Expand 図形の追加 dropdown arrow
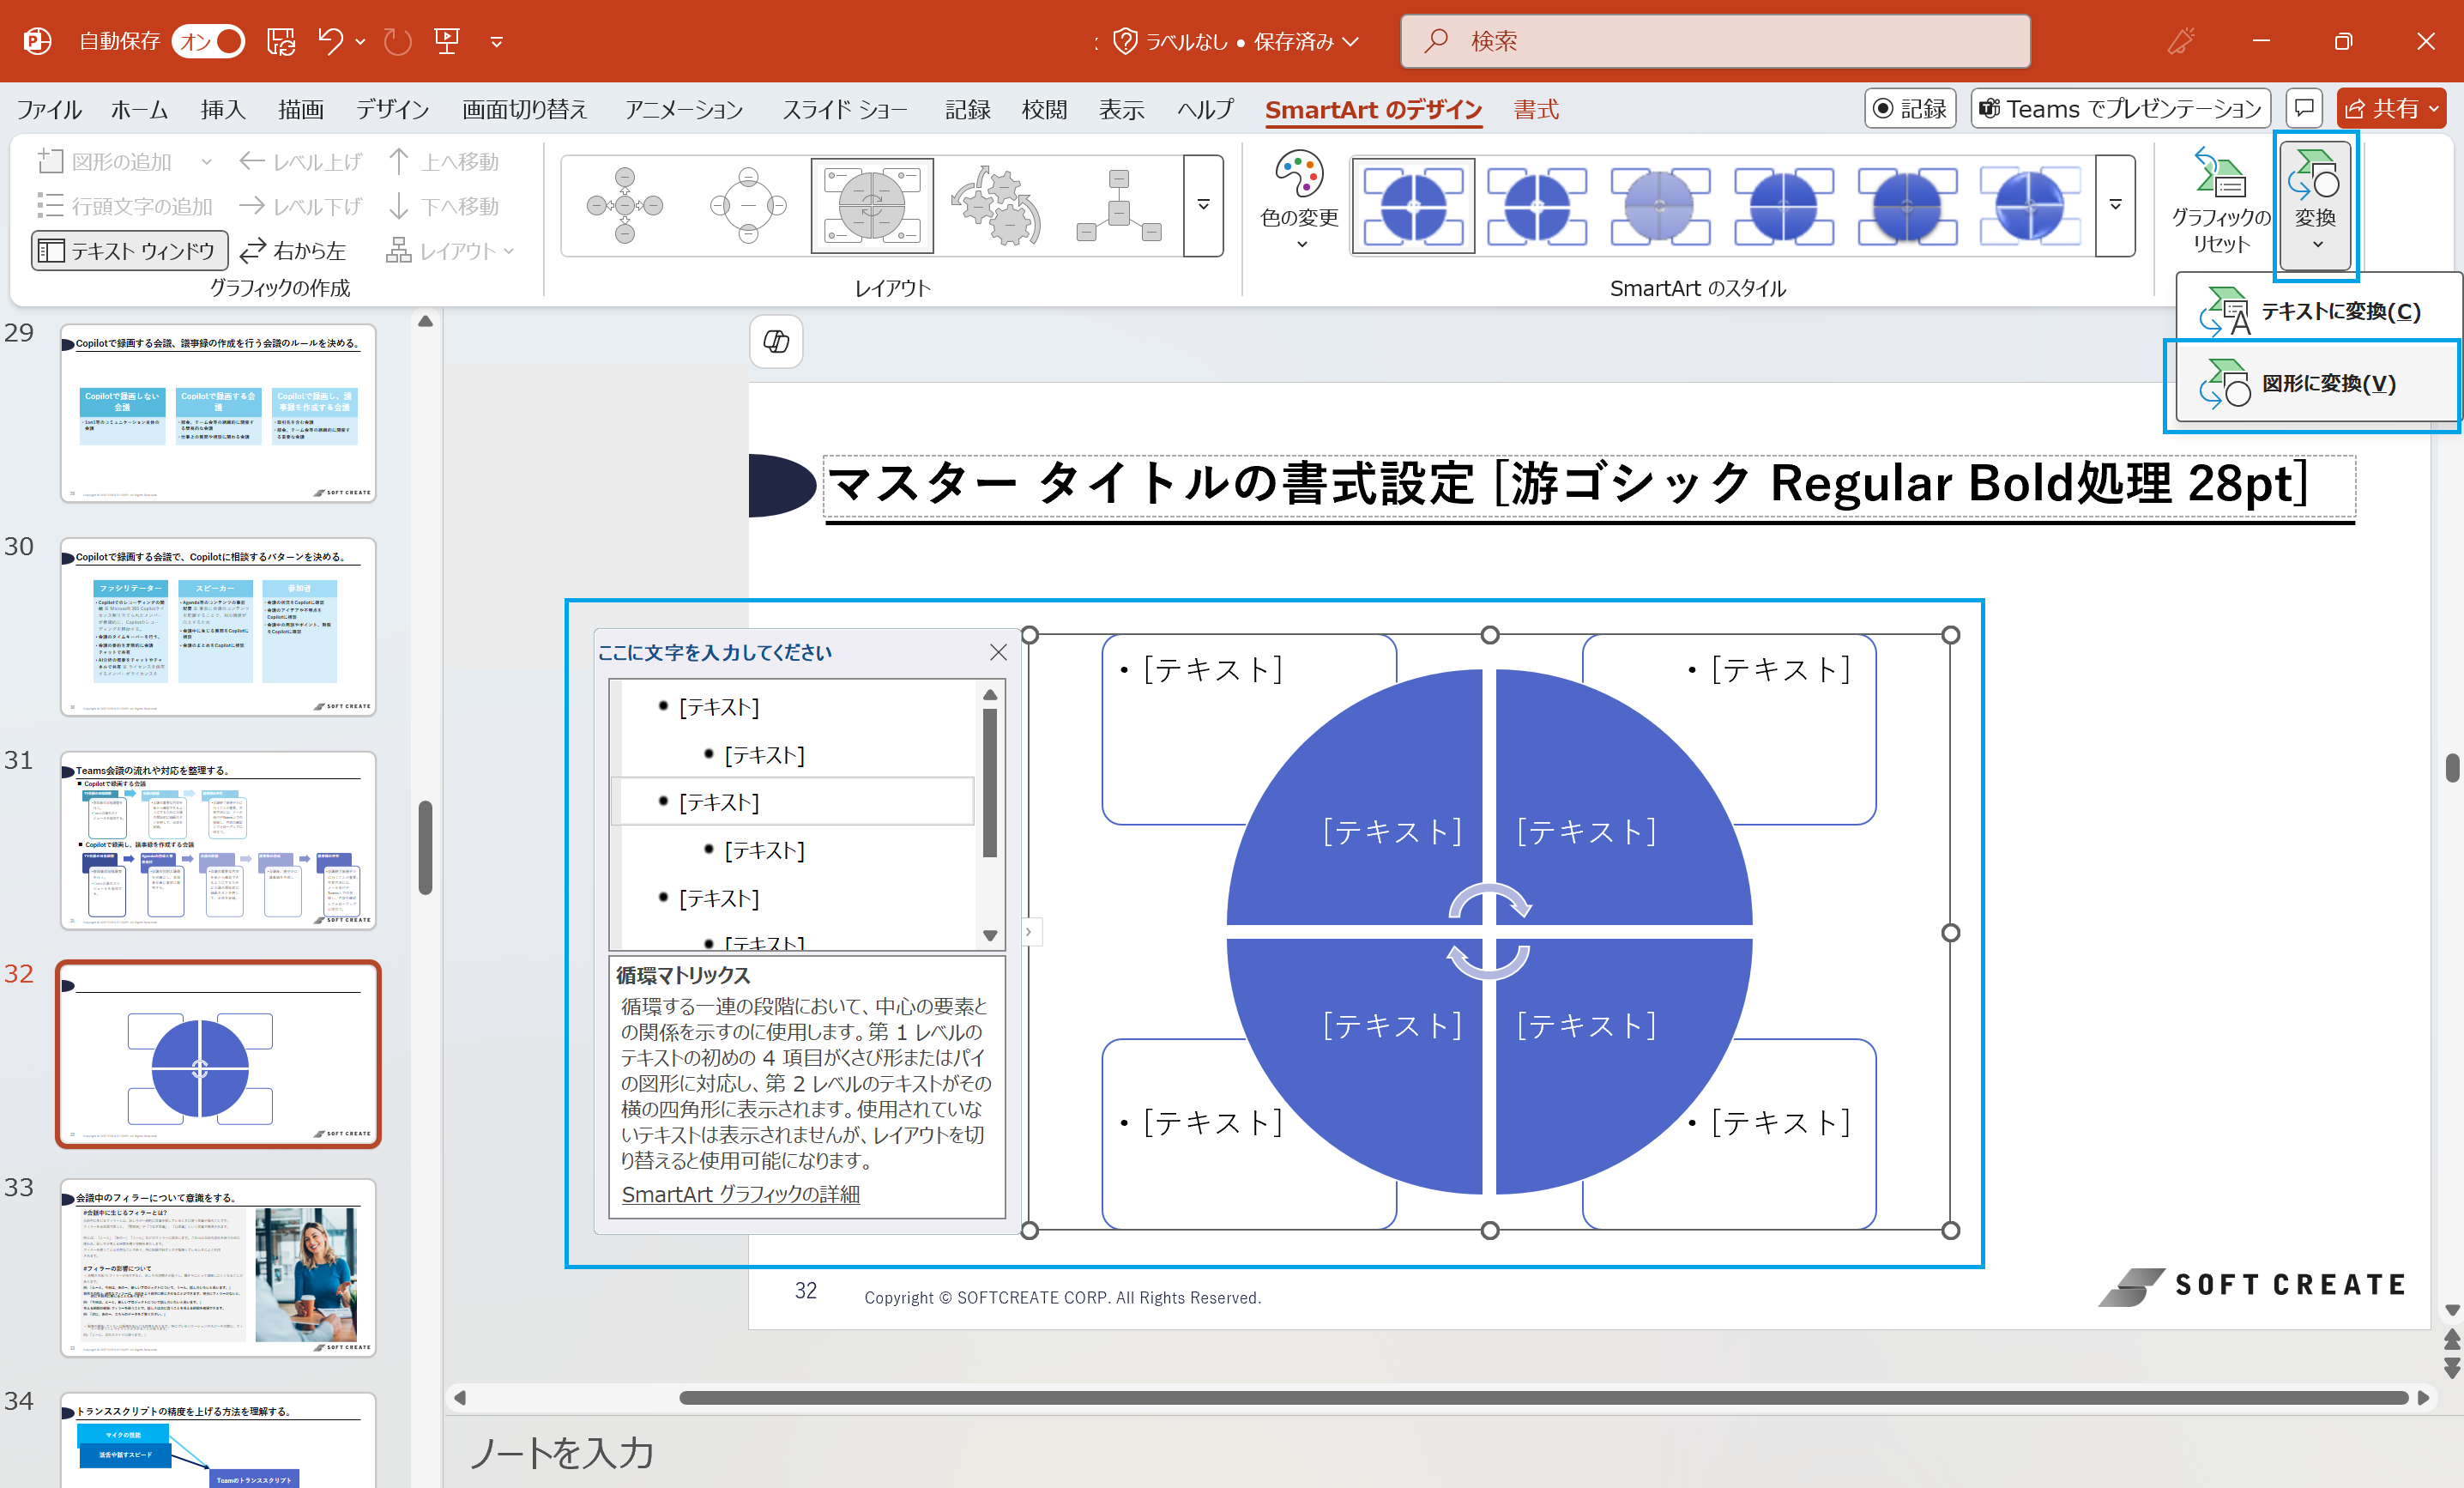This screenshot has width=2464, height=1488. tap(206, 162)
